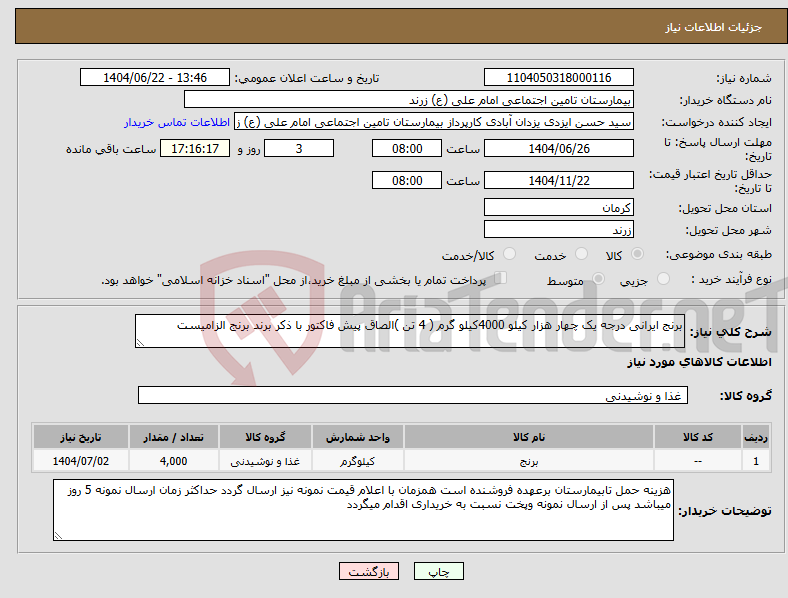Click the price validity date 1404/11/22
788x598 pixels.
pos(559,180)
